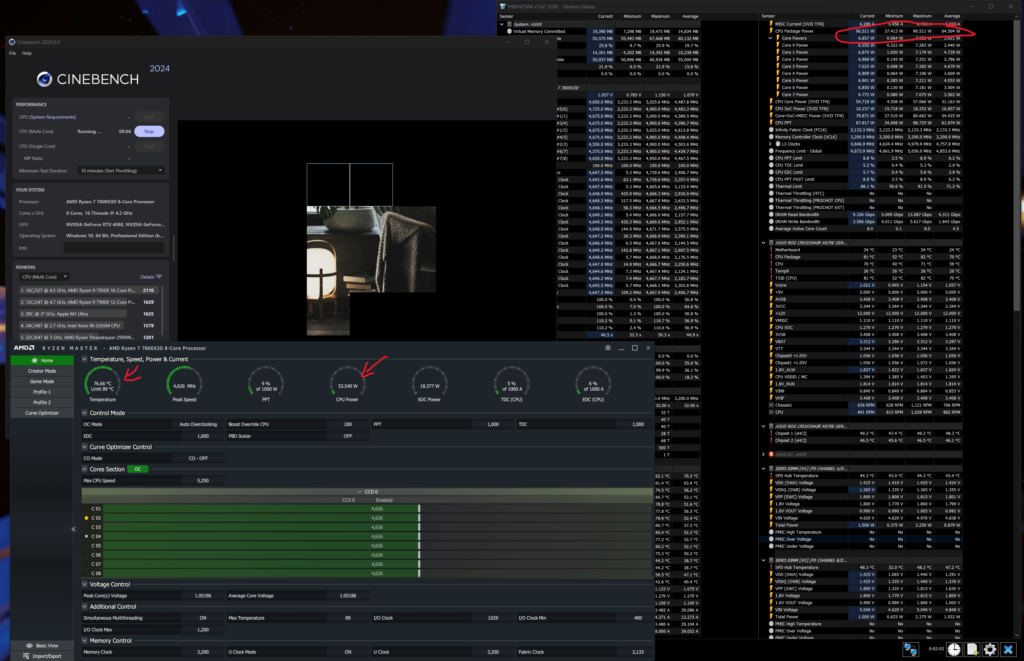This screenshot has width=1024, height=661.
Task: Click the C 05 core speed slider handle
Action: point(419,545)
